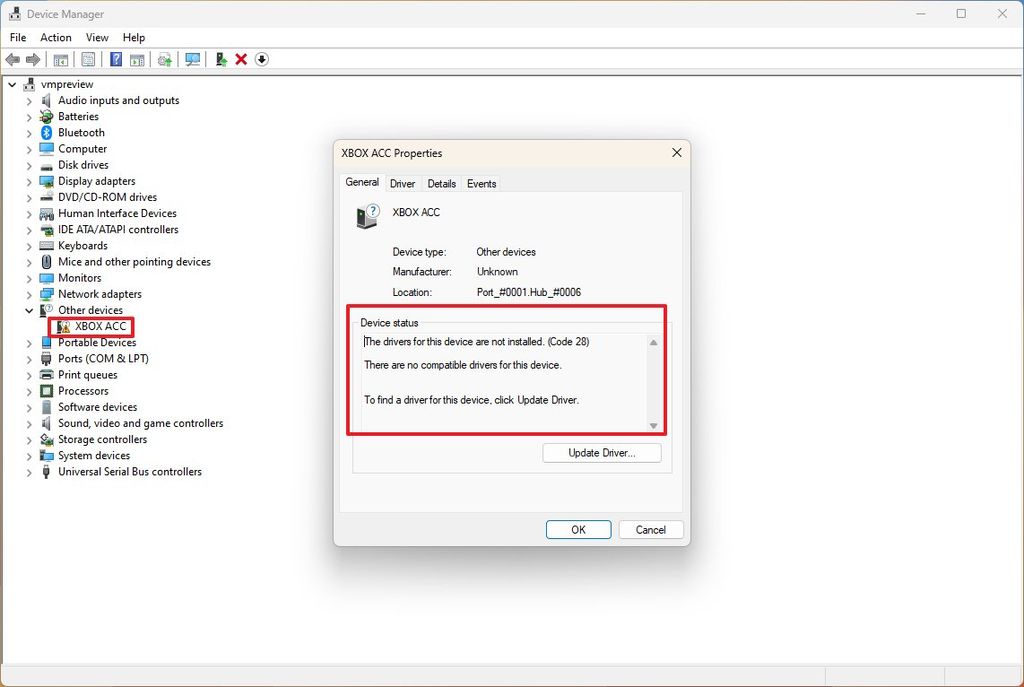Click the Help question mark toolbar icon
The image size is (1024, 687).
(115, 59)
